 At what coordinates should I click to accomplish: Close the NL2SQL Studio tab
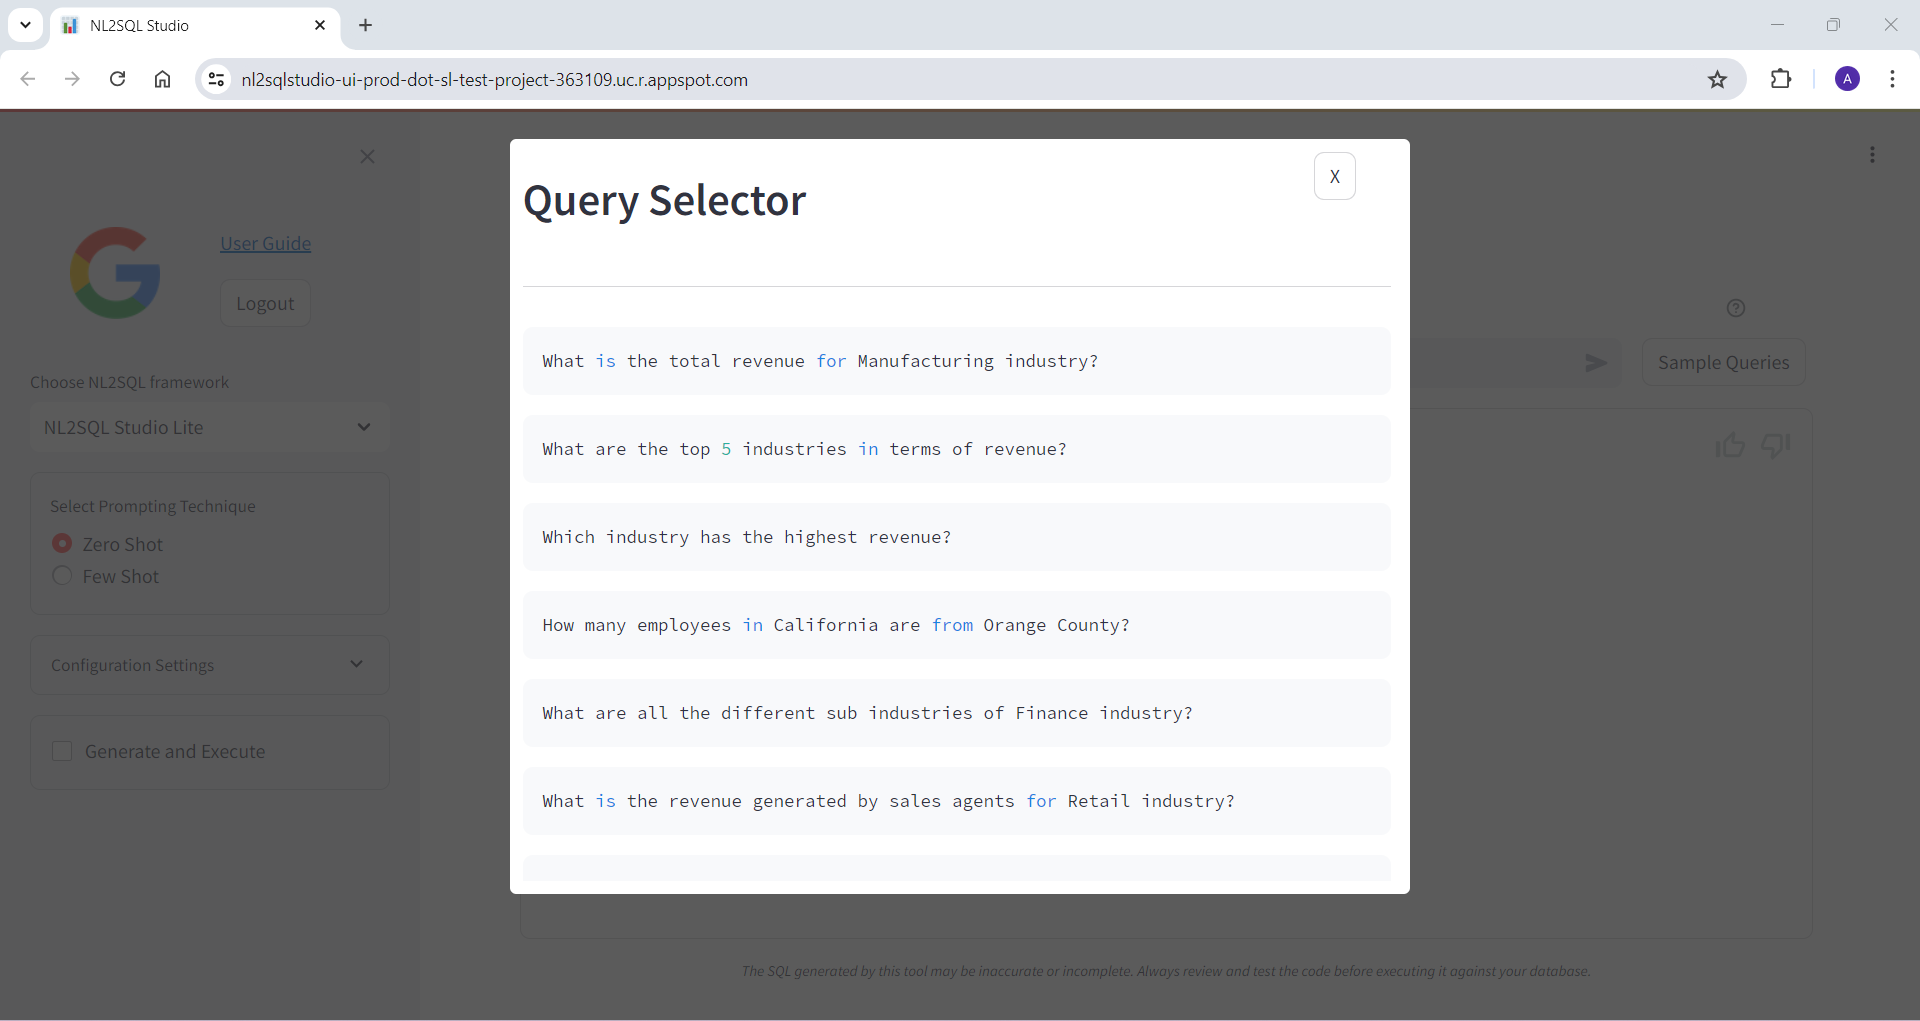pyautogui.click(x=320, y=25)
